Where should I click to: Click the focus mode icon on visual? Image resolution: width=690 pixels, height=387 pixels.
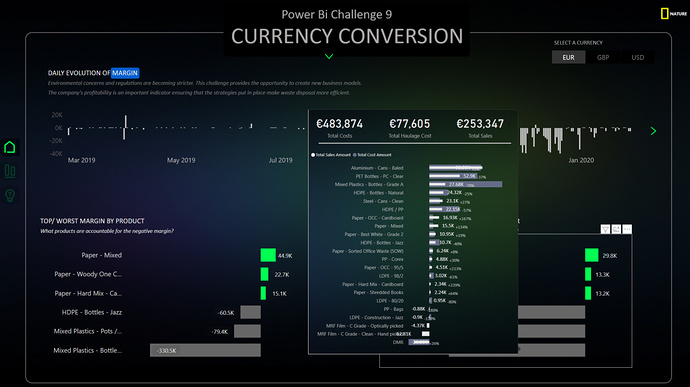[616, 229]
